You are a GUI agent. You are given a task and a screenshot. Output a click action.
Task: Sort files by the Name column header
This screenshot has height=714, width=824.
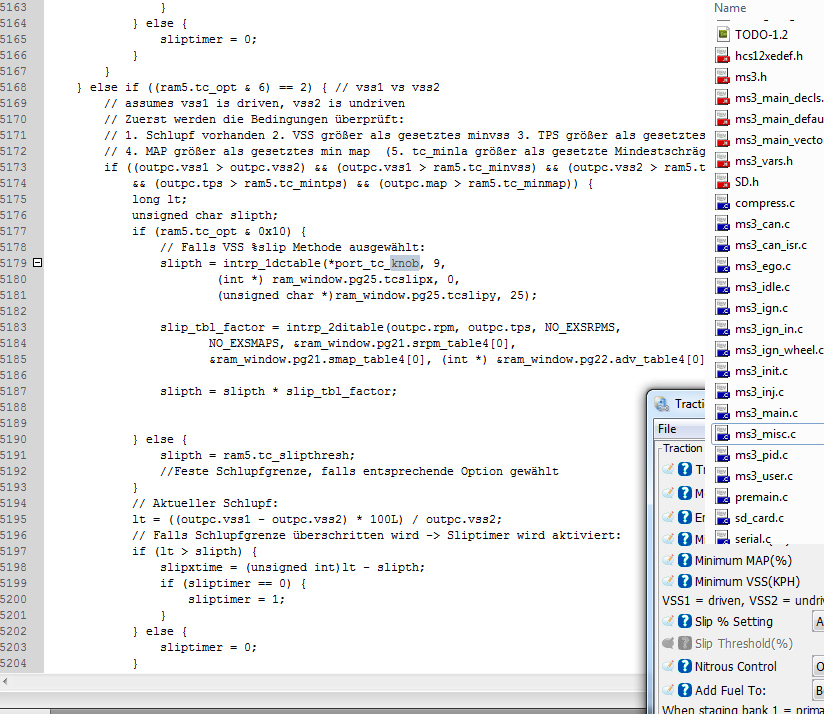731,8
